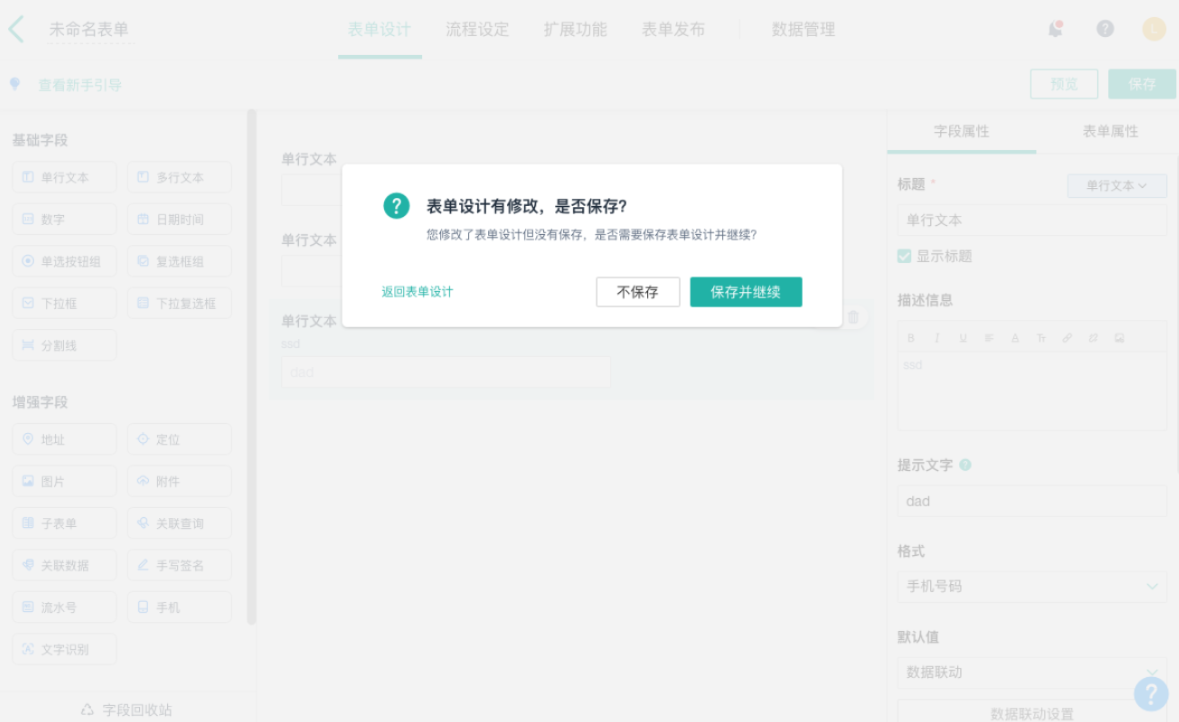Click the 保存并继续 button
The image size is (1179, 722).
[x=746, y=292]
